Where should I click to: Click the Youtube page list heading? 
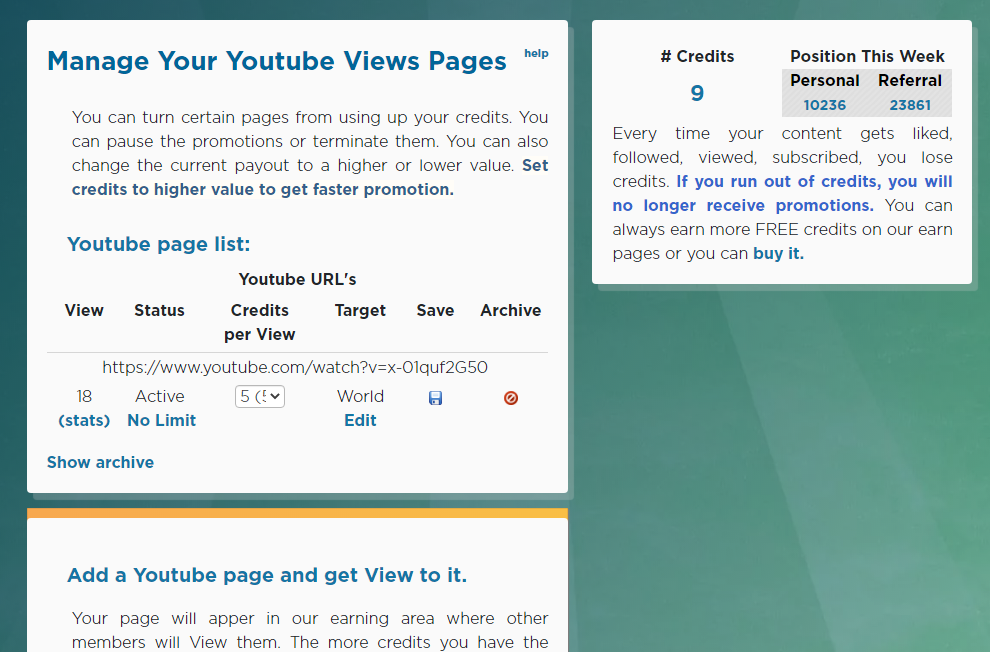tap(158, 245)
